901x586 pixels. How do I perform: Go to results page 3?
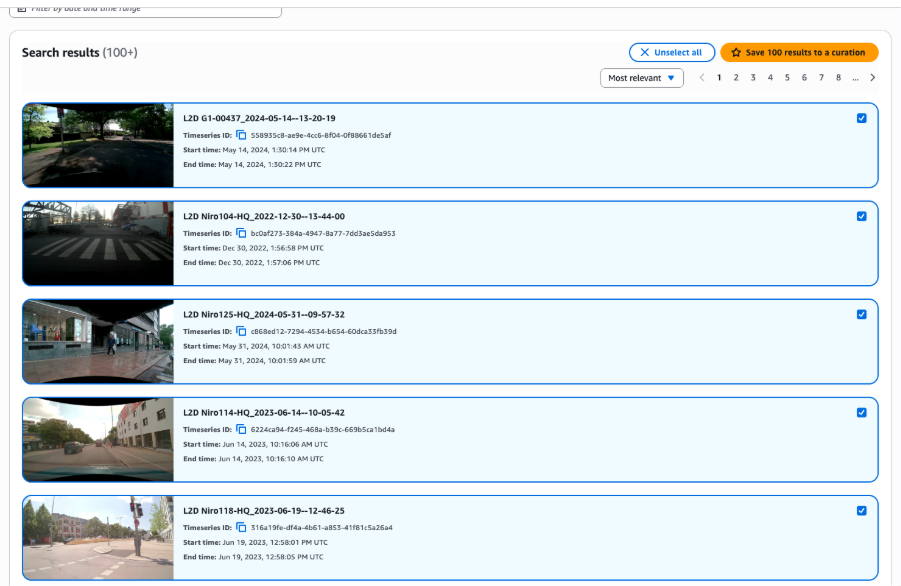(753, 78)
